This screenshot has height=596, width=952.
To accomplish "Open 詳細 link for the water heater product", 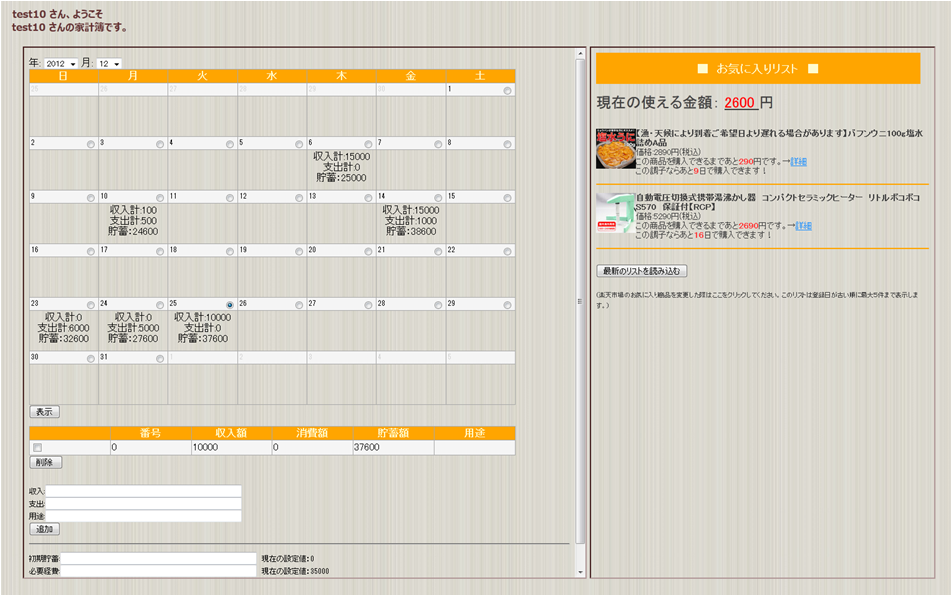I will coord(803,226).
